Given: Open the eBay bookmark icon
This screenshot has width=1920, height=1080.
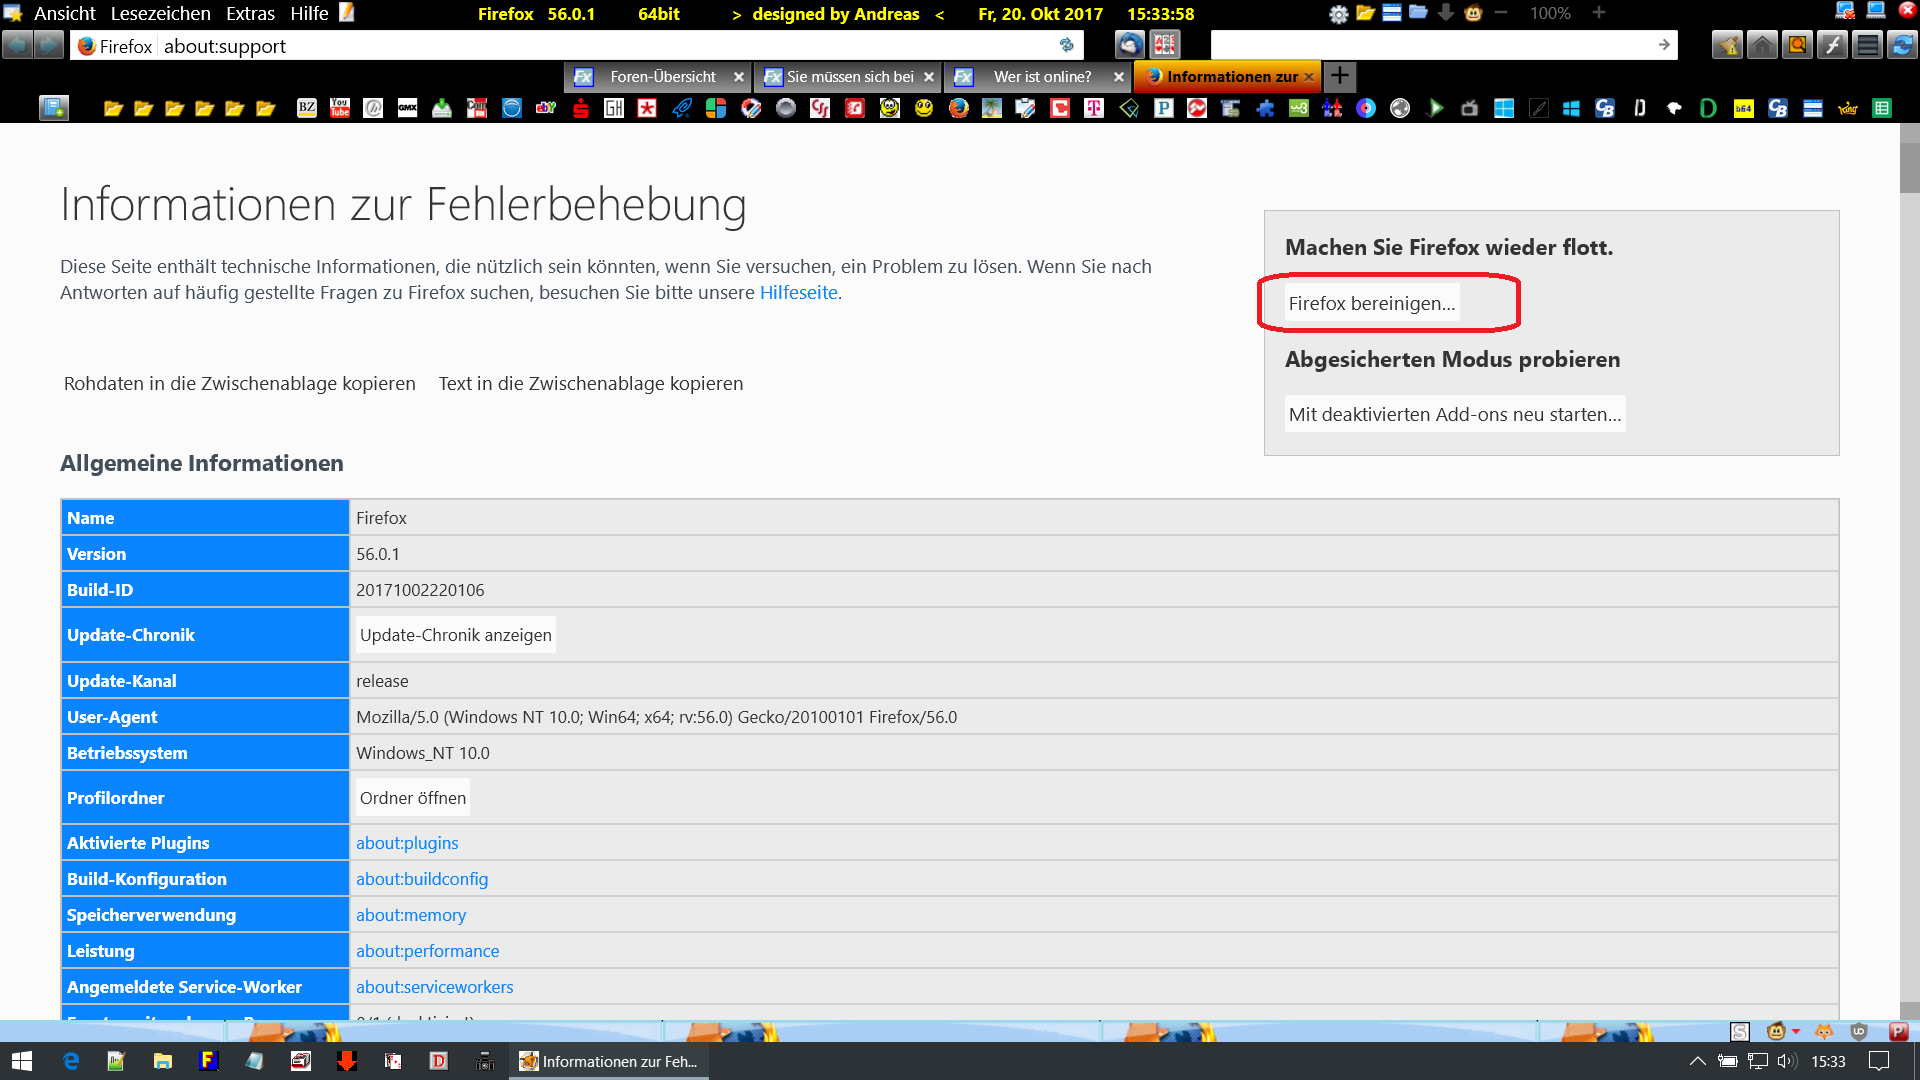Looking at the screenshot, I should tap(546, 108).
